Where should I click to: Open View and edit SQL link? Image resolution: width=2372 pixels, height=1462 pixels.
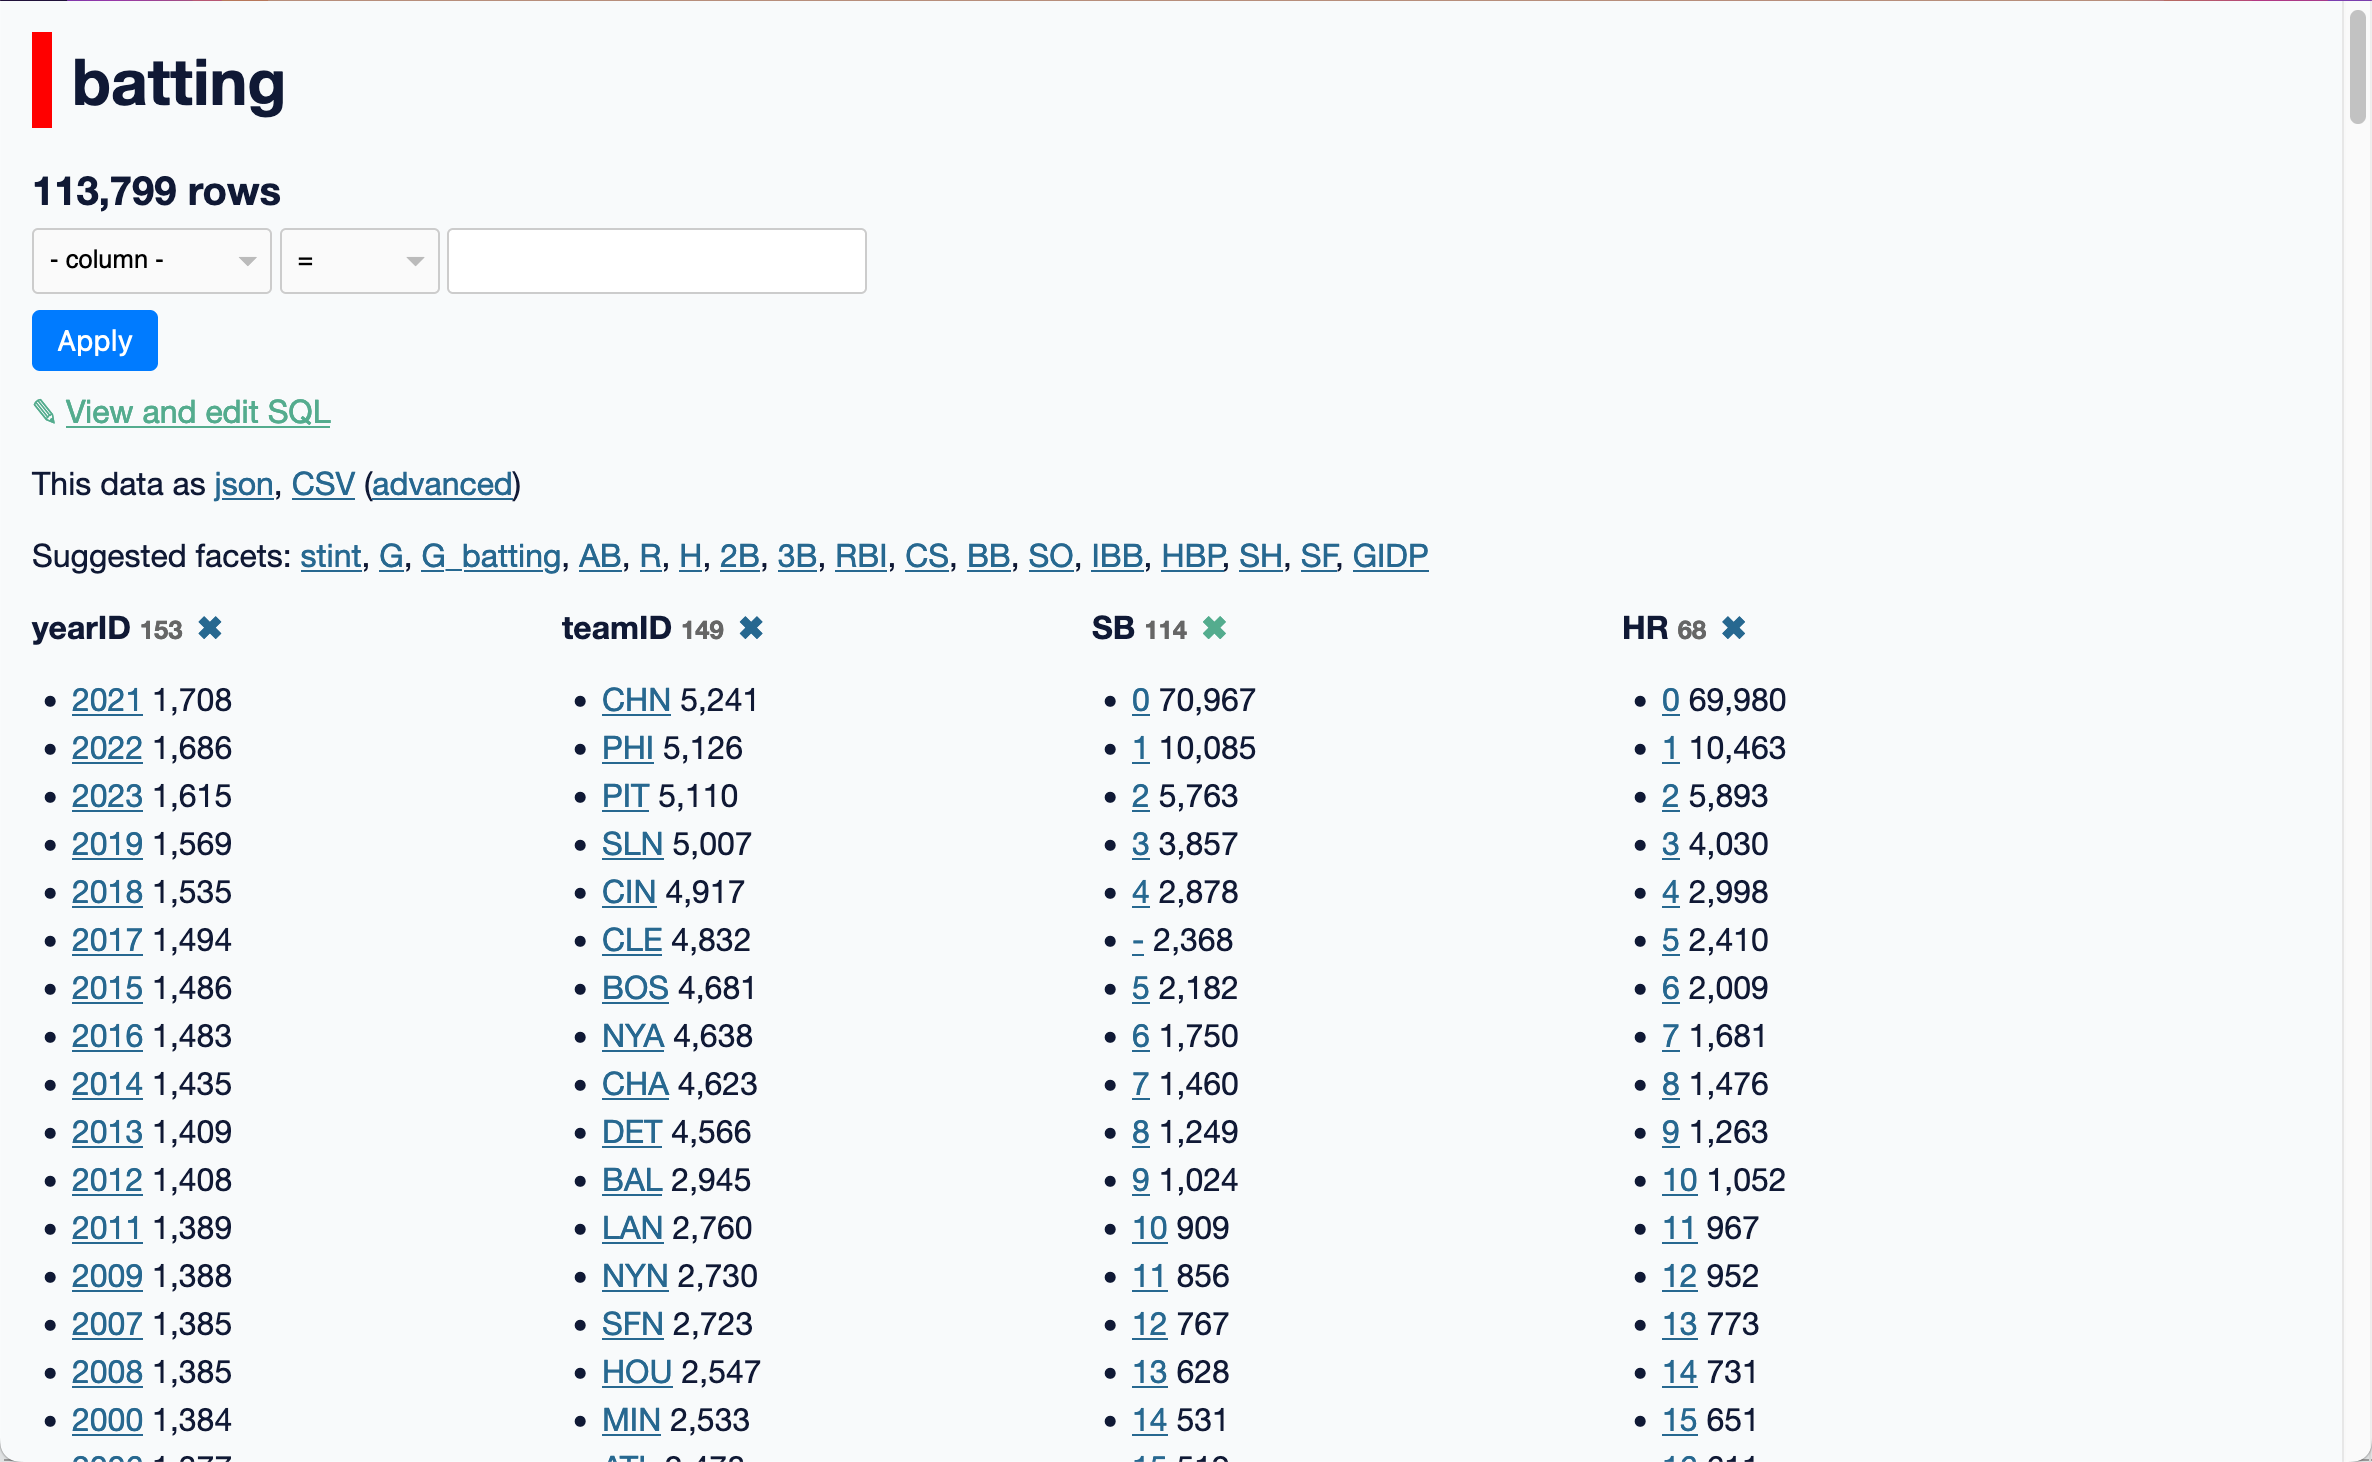pos(197,412)
